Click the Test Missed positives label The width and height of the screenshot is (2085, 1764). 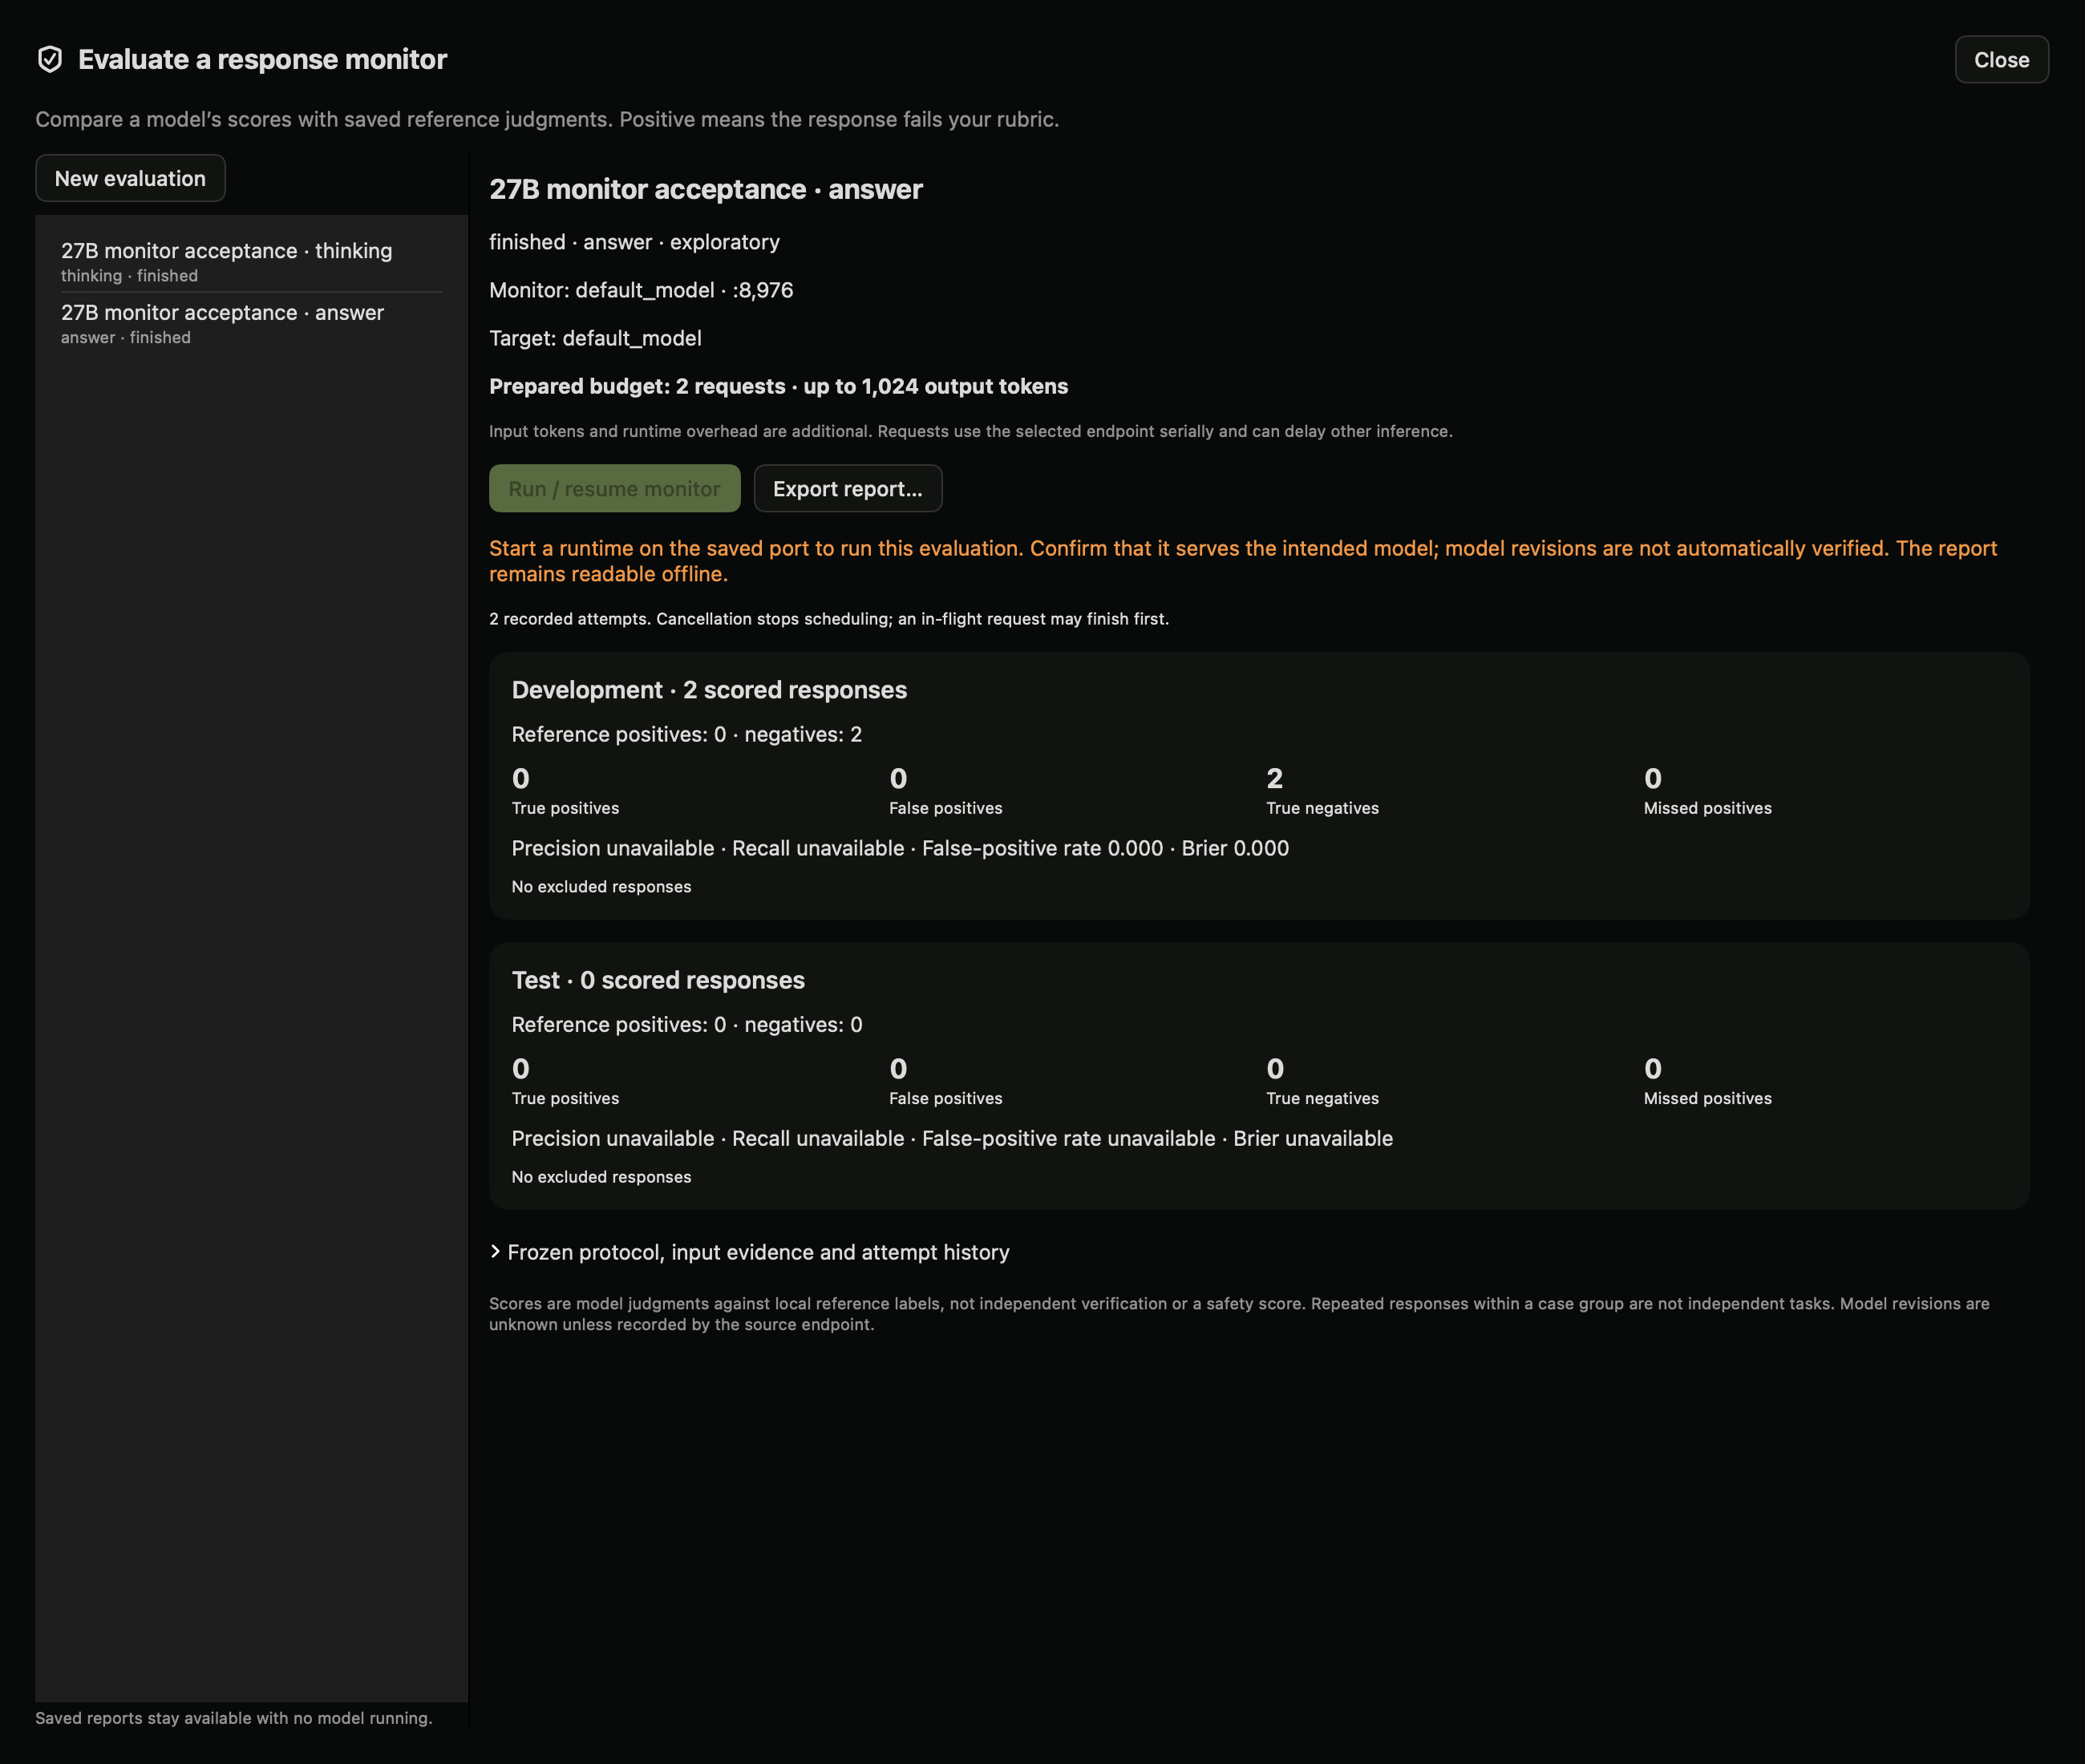(1707, 1098)
